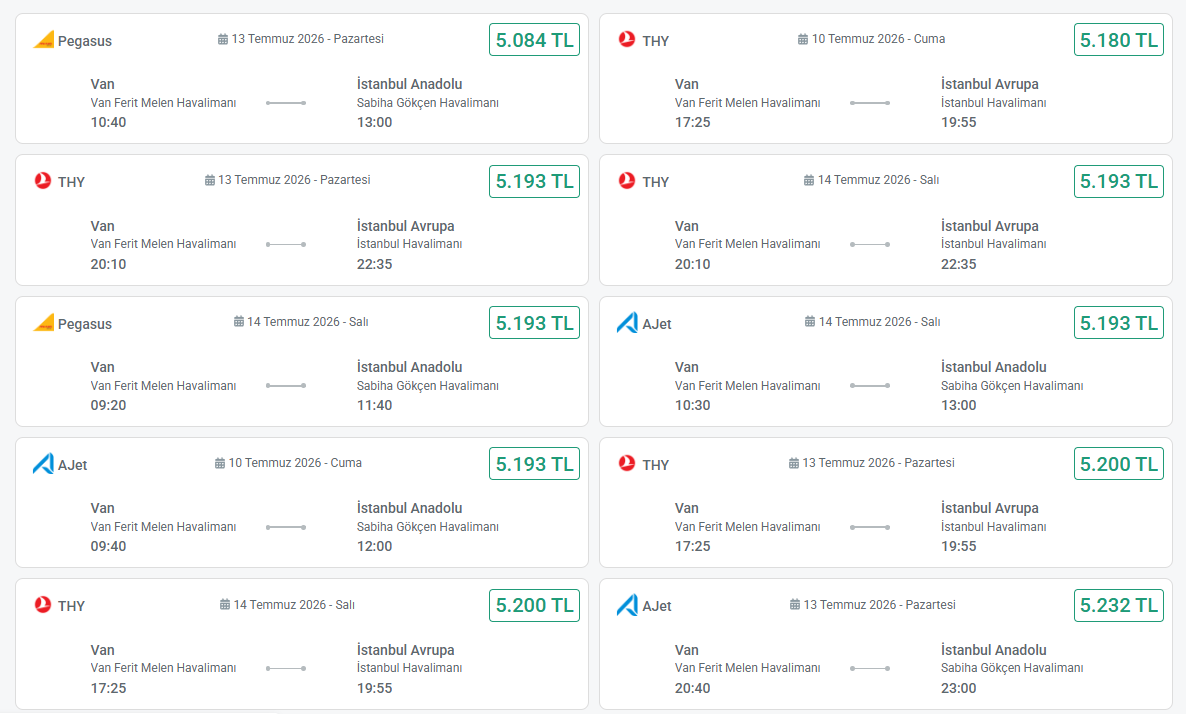
Task: Pick the 5.200 TL fare for 13 Temmuz
Action: click(1119, 464)
